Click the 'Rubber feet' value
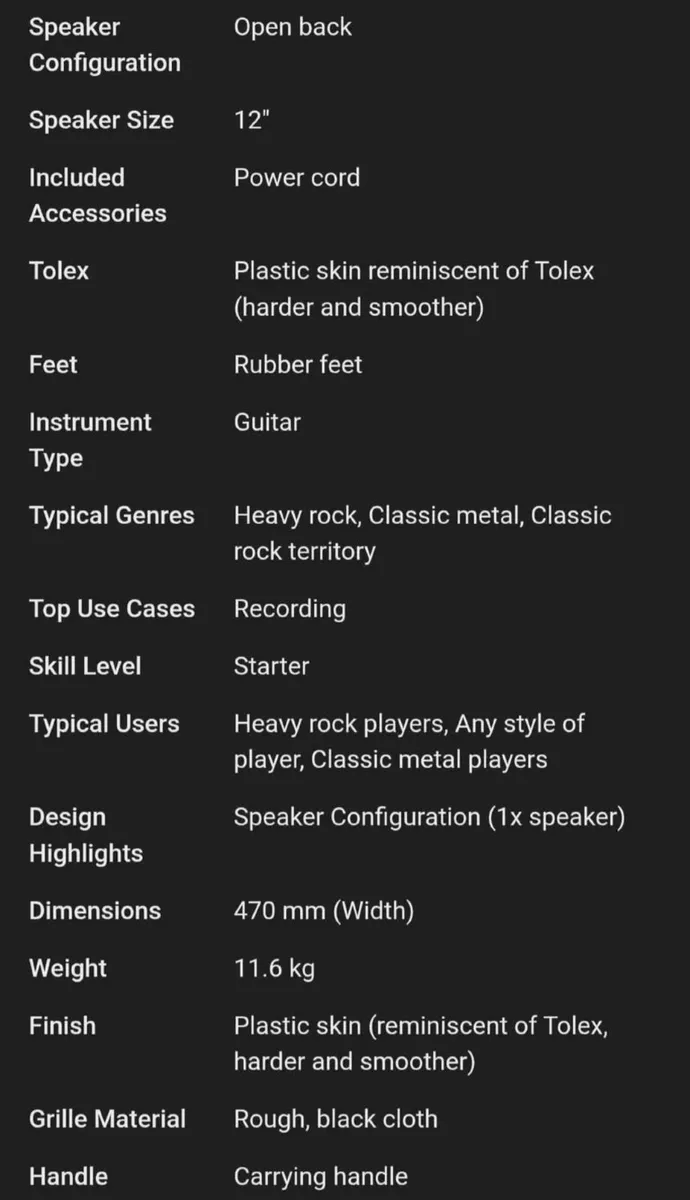690x1200 pixels. click(297, 365)
